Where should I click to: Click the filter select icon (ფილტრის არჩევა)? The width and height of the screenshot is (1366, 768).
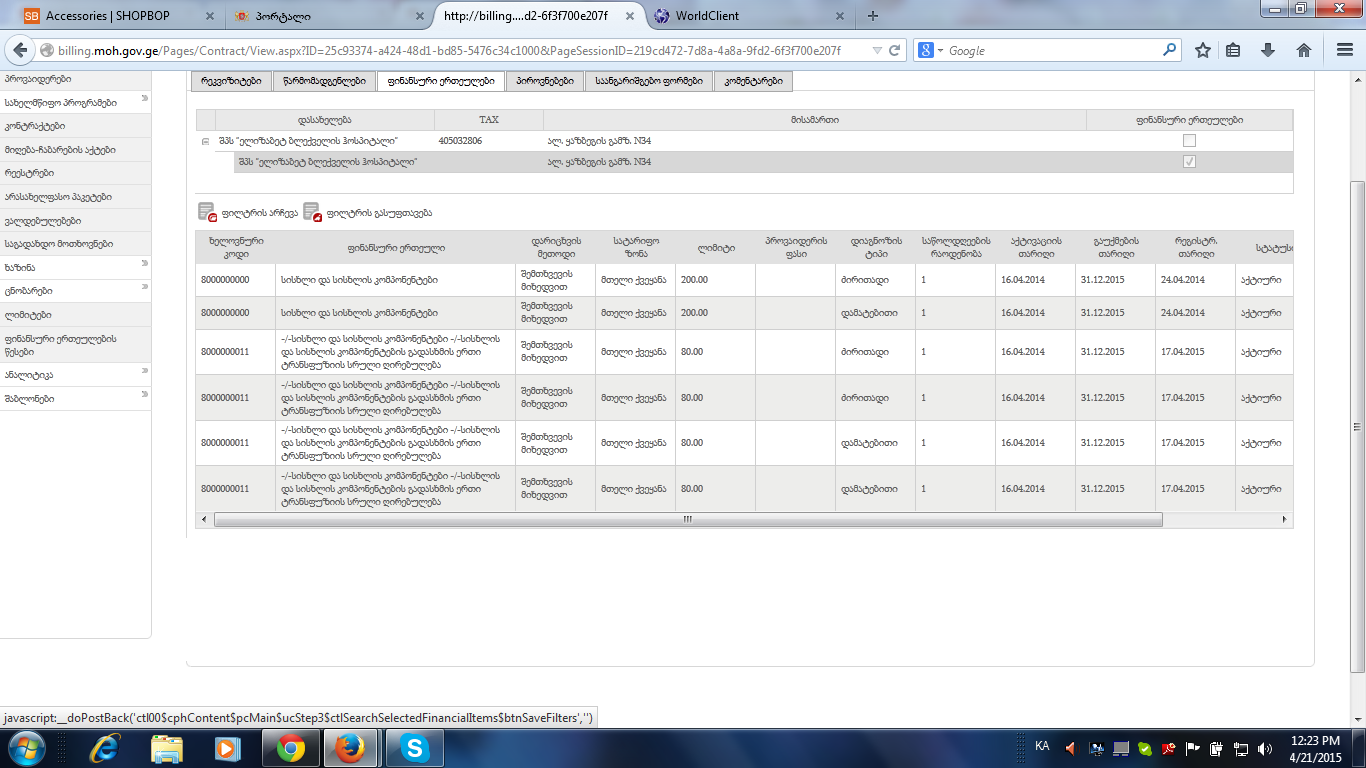(x=208, y=212)
